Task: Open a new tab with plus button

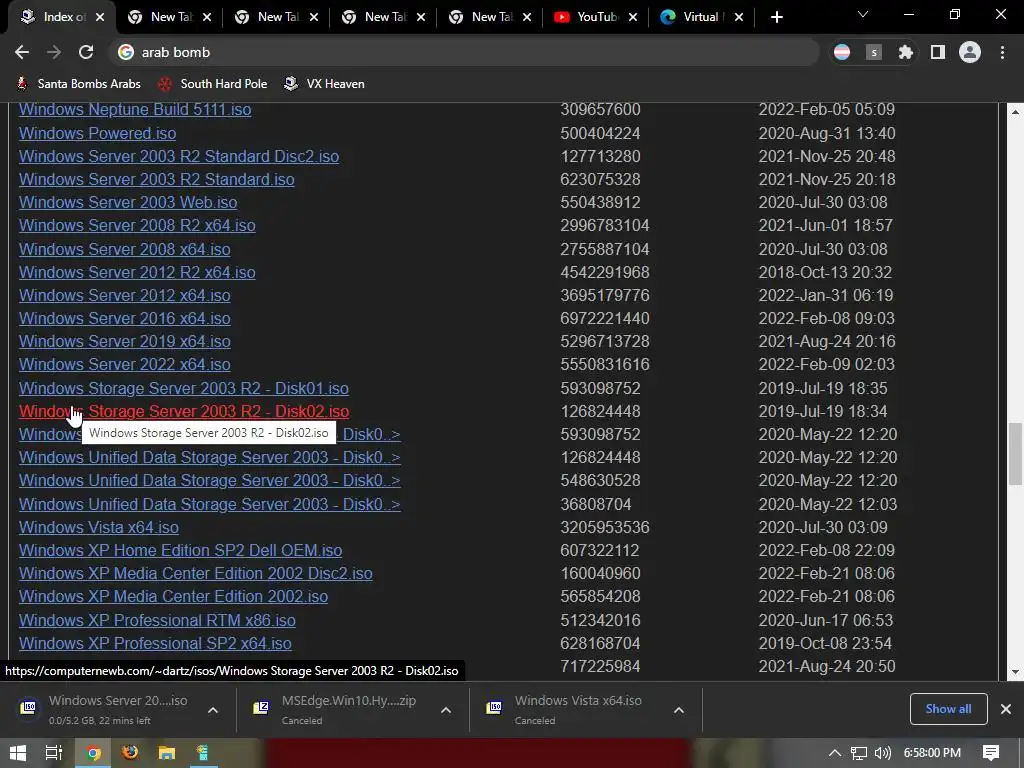Action: coord(776,18)
